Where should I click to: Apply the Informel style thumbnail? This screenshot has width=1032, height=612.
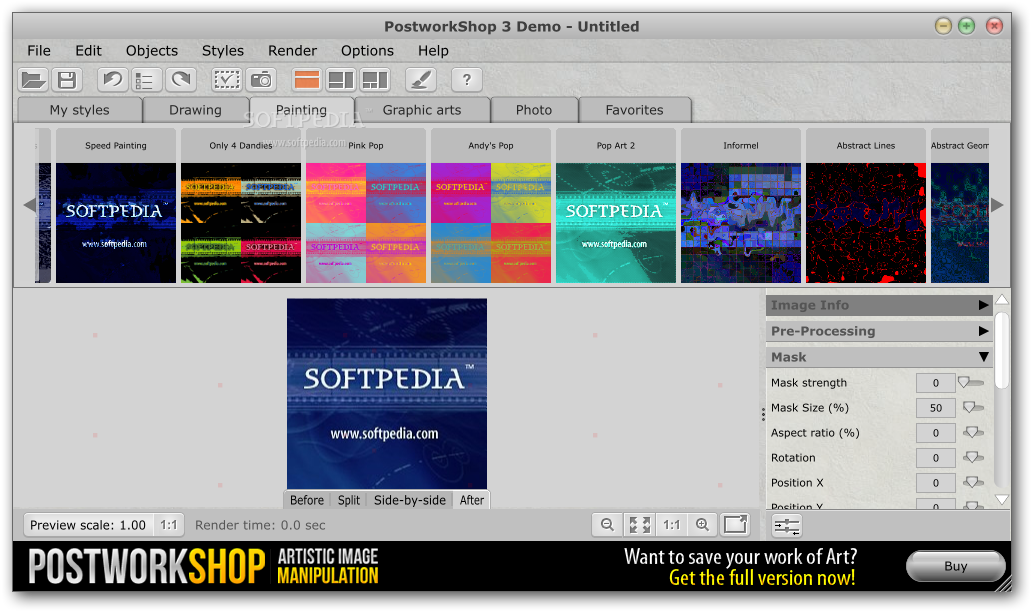[741, 223]
